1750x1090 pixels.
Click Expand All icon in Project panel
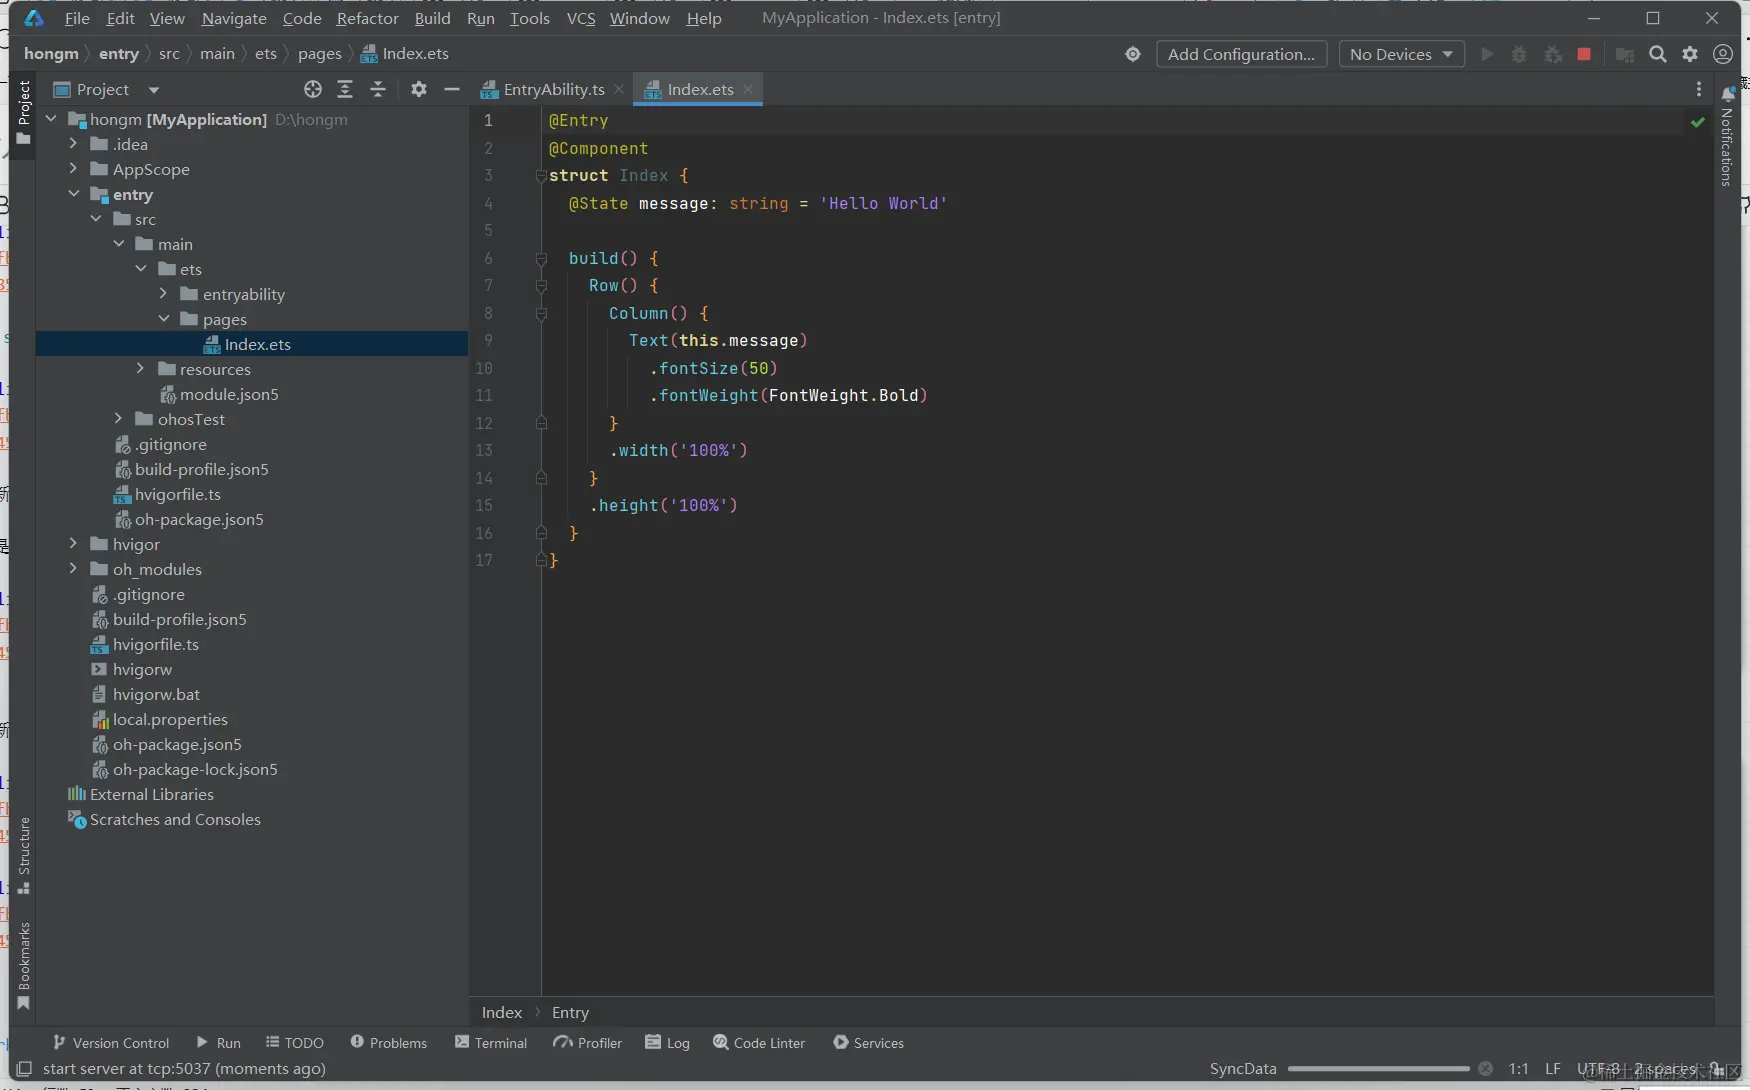pos(345,89)
